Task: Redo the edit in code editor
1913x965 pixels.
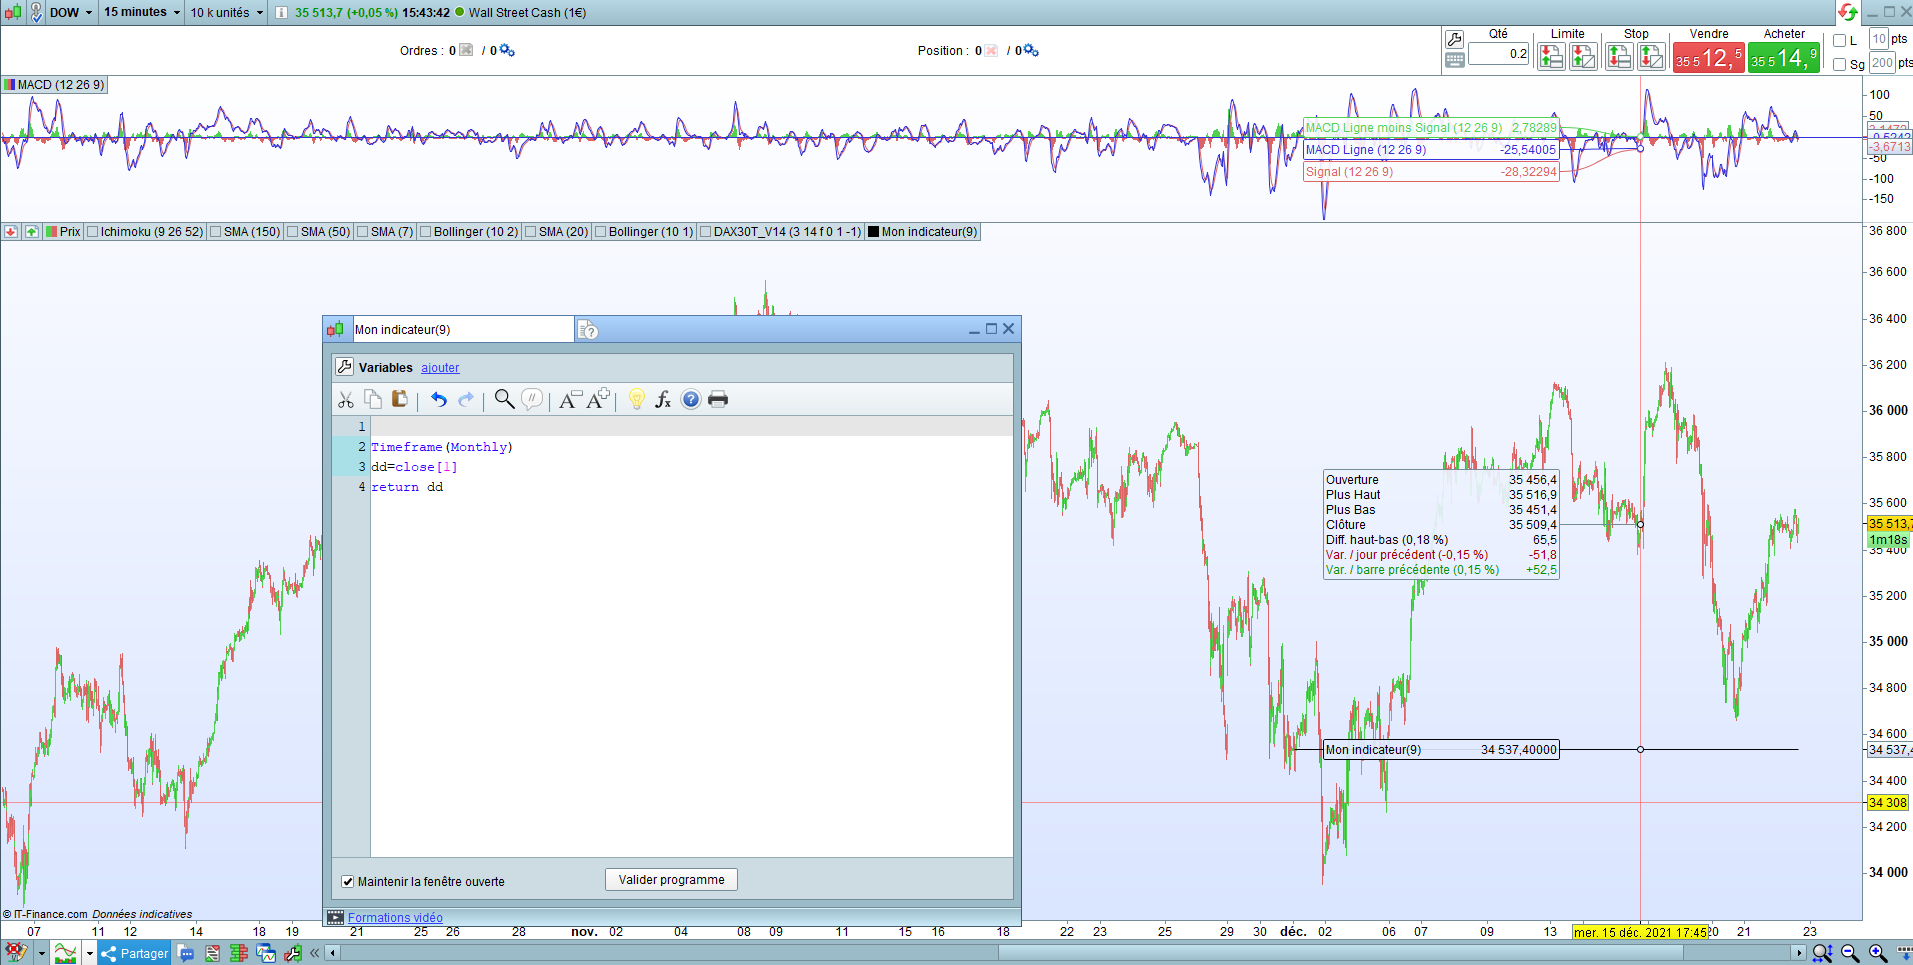Action: tap(466, 400)
